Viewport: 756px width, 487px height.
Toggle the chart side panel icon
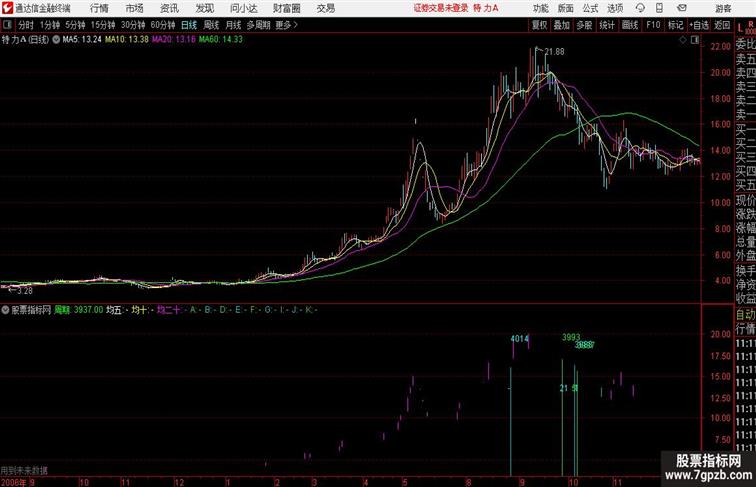pyautogui.click(x=695, y=41)
